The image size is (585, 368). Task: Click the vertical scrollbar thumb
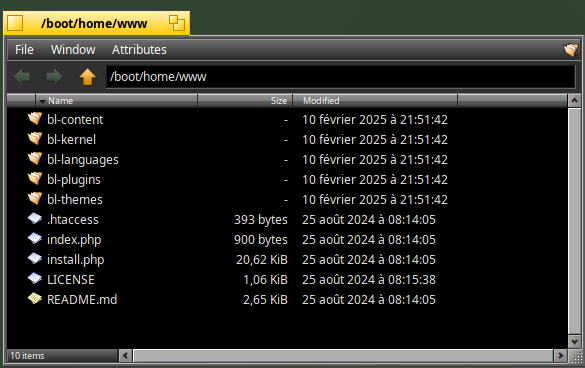pos(574,221)
